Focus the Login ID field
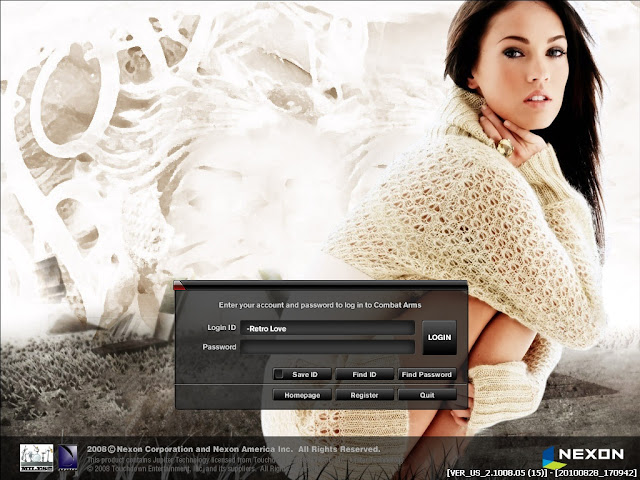Viewport: 640px width, 480px height. [327, 328]
